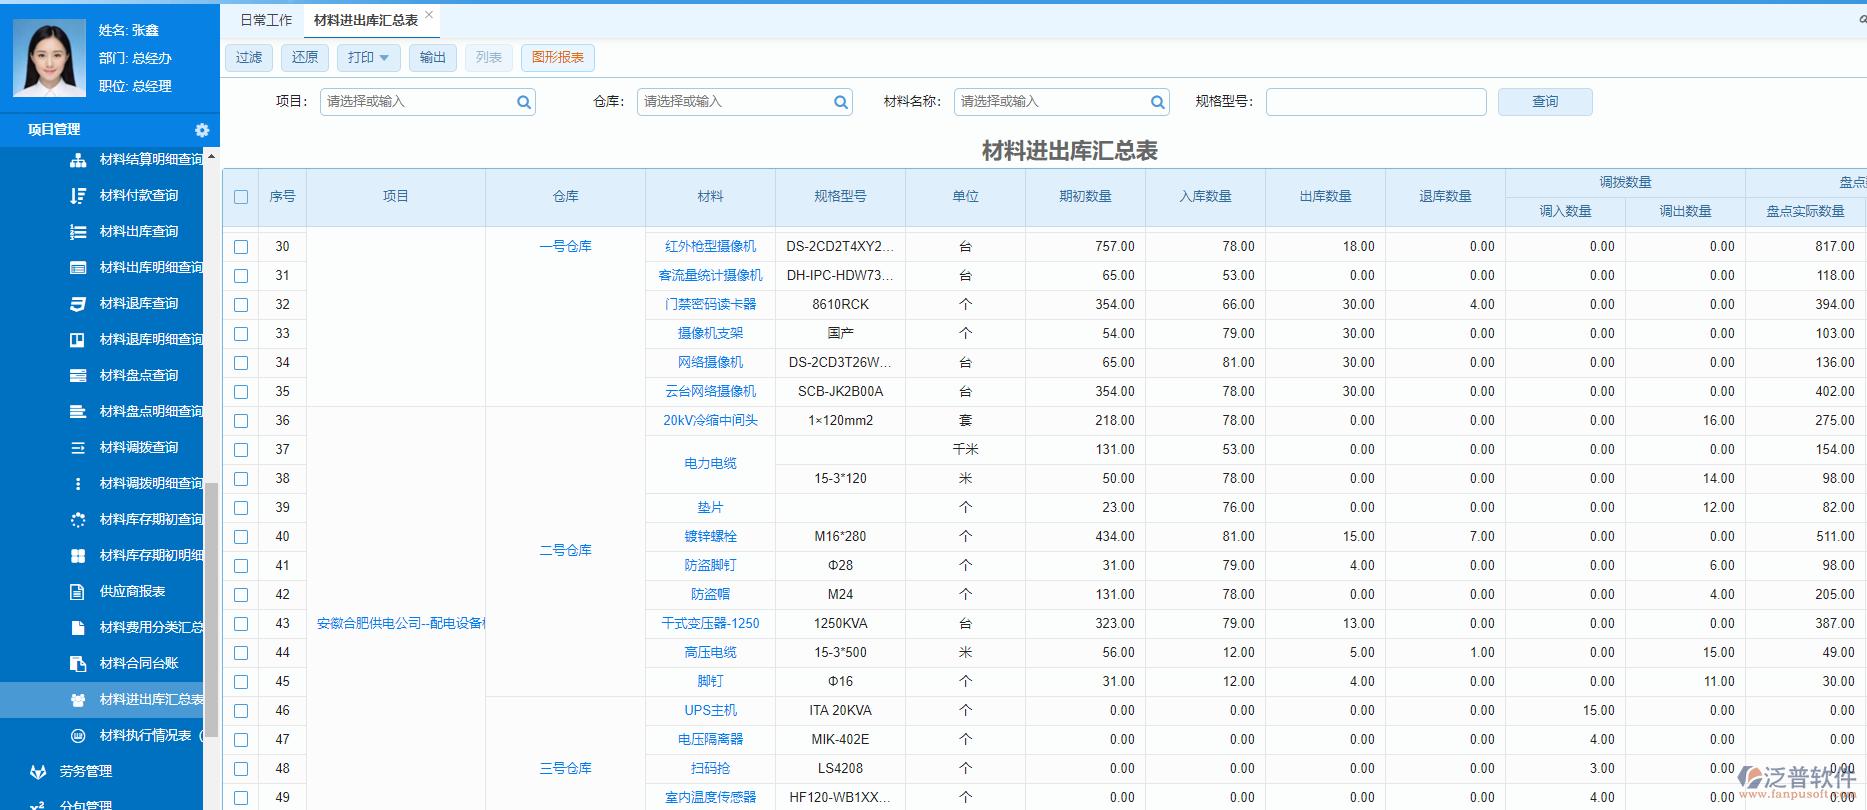Open 材料退库明细查询 sidebar icon
The height and width of the screenshot is (810, 1867).
coord(78,340)
